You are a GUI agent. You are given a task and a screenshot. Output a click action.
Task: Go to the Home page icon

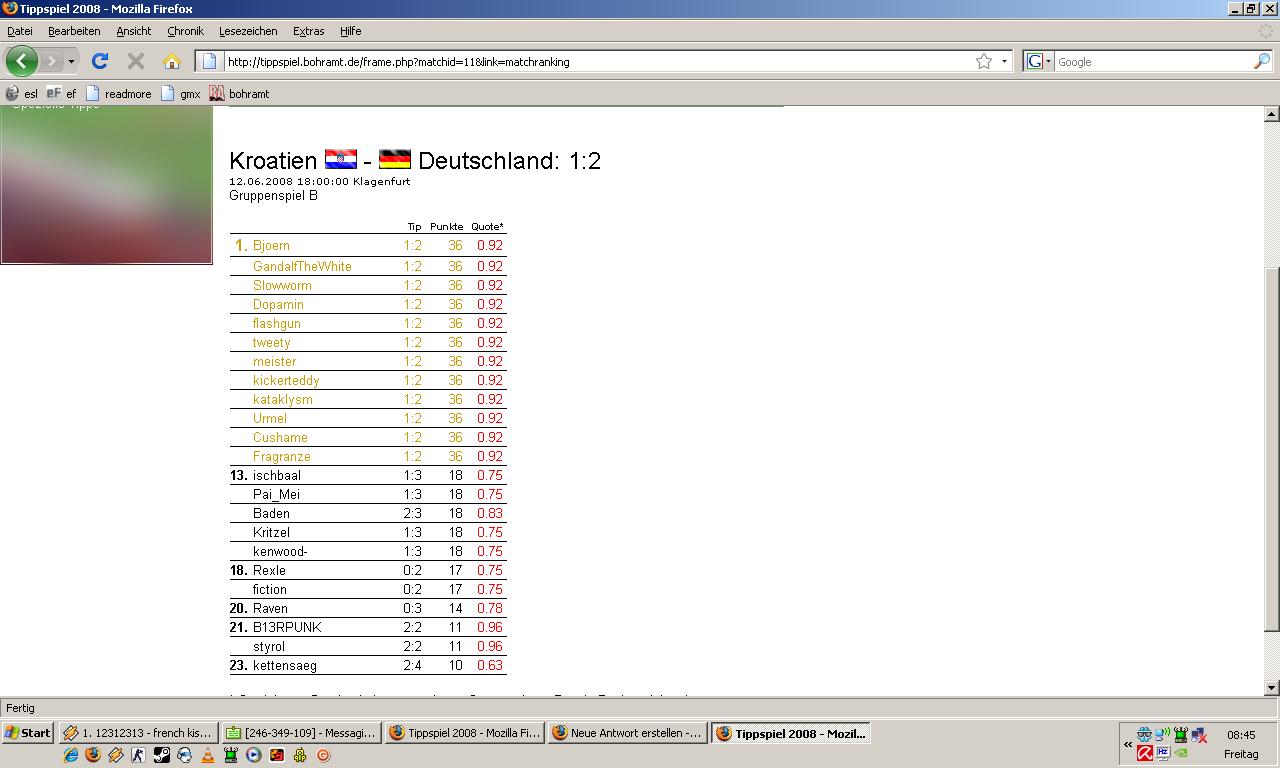tap(172, 61)
